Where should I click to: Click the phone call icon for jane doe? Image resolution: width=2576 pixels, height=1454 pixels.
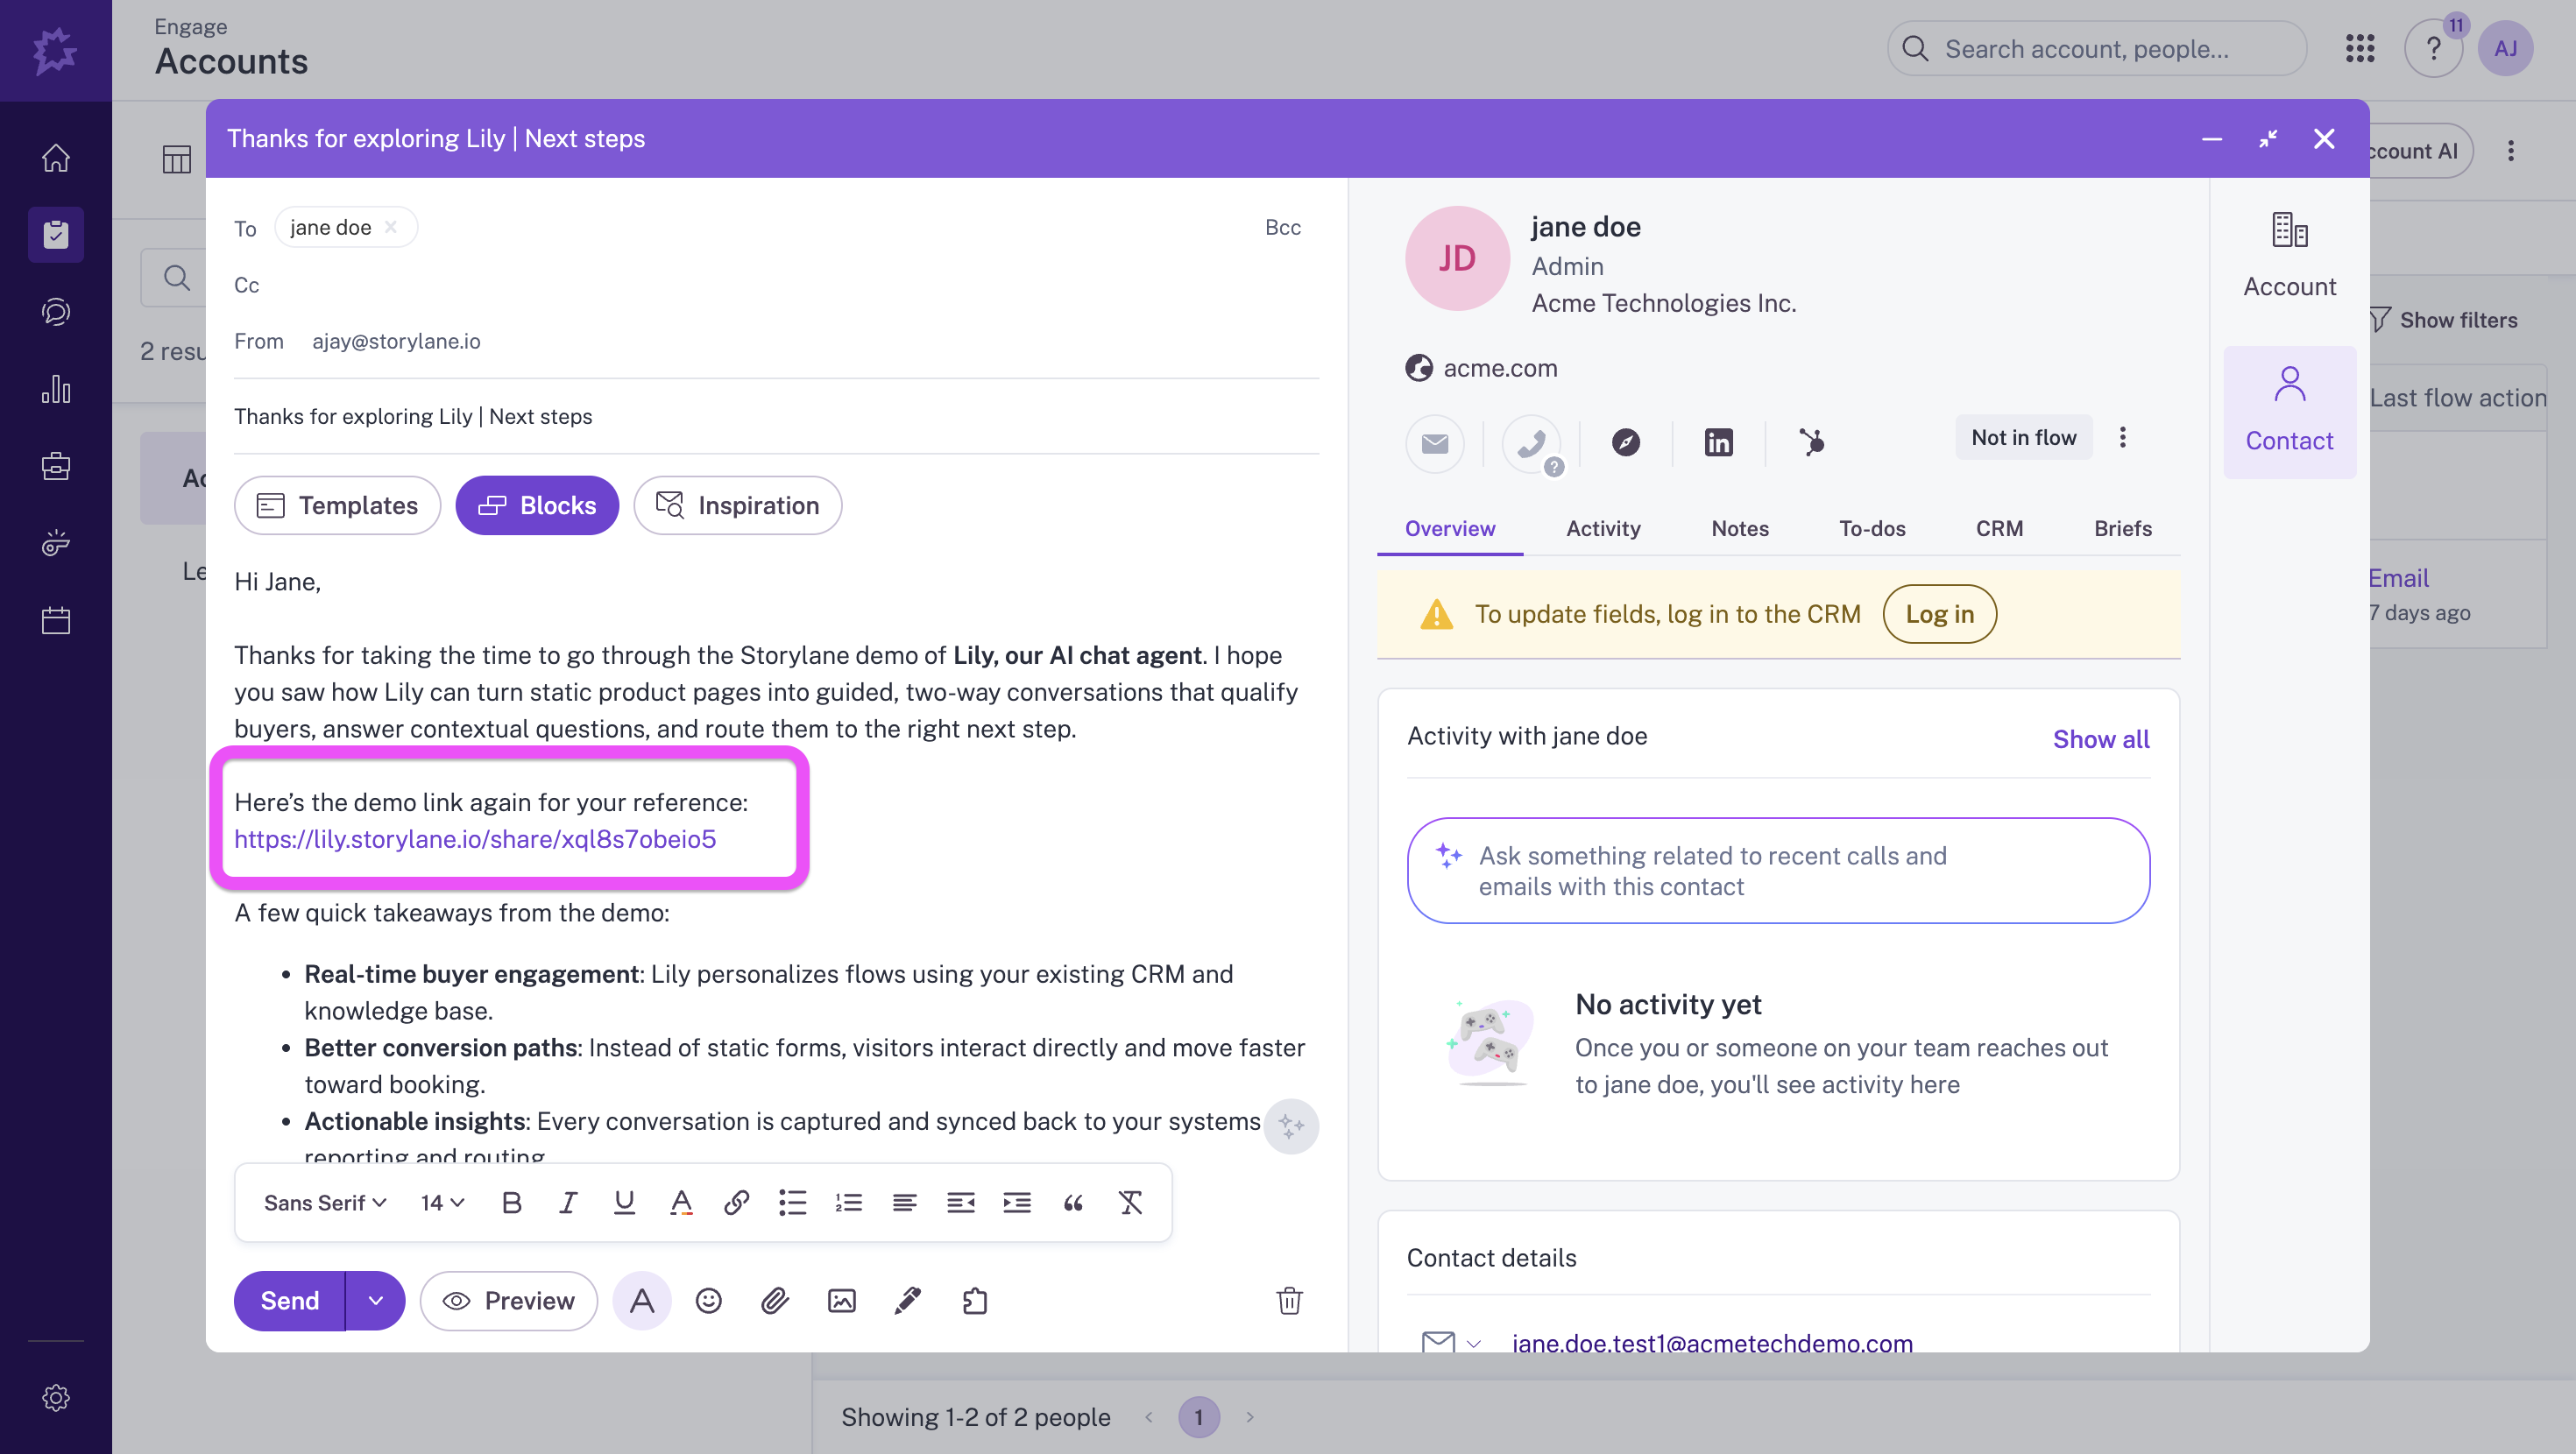pyautogui.click(x=1531, y=442)
